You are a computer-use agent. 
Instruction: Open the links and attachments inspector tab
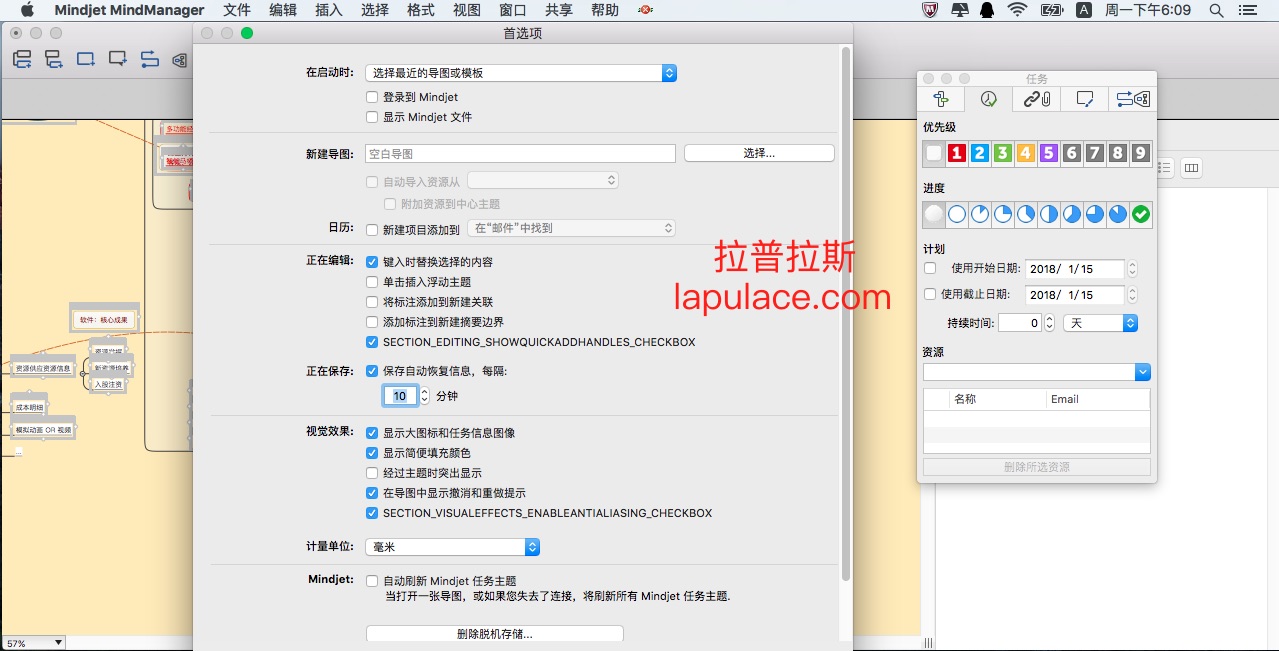tap(1037, 99)
